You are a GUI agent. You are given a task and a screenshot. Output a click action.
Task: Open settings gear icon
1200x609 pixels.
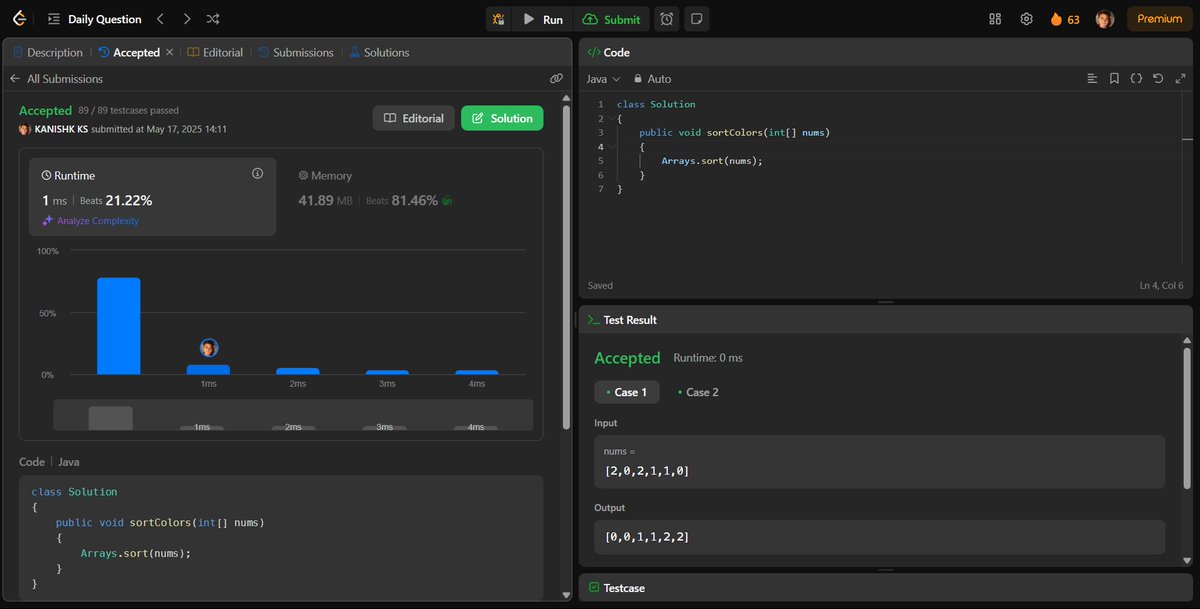click(1026, 19)
